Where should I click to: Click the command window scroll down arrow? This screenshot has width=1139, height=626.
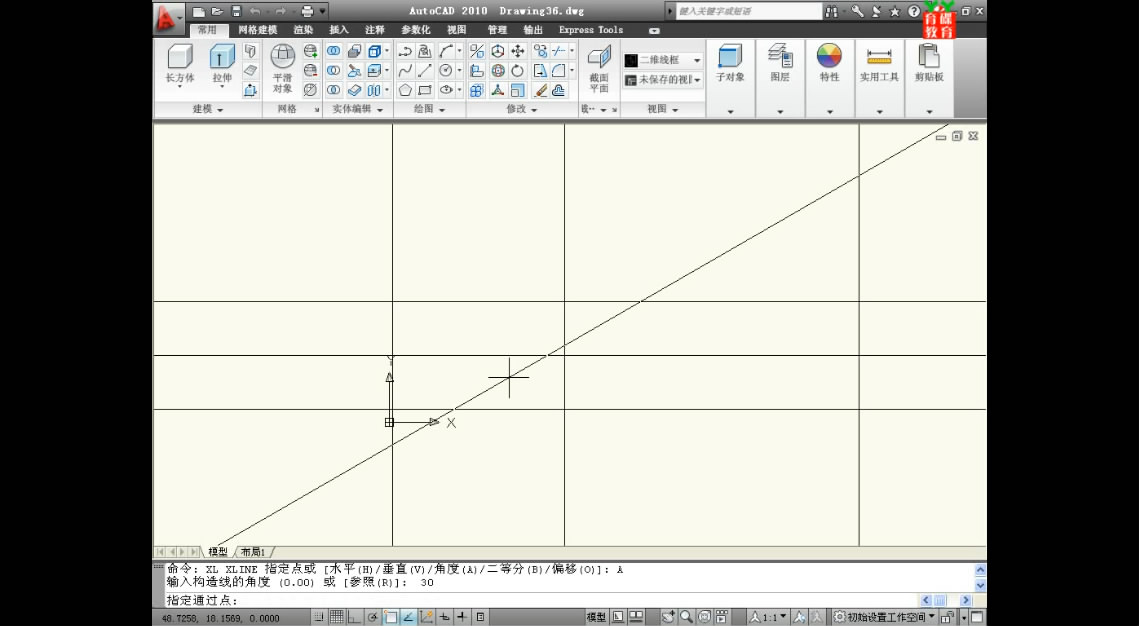tap(980, 585)
